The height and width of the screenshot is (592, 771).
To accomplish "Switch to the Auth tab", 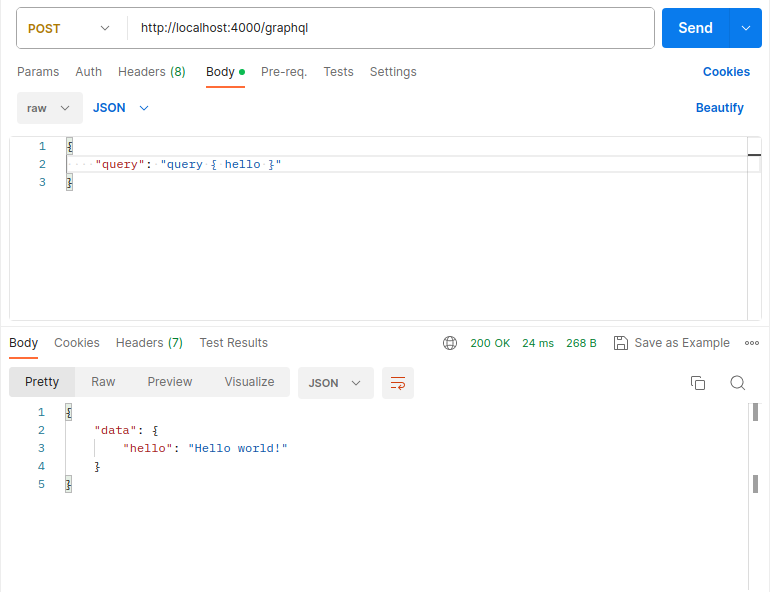I will coord(89,72).
